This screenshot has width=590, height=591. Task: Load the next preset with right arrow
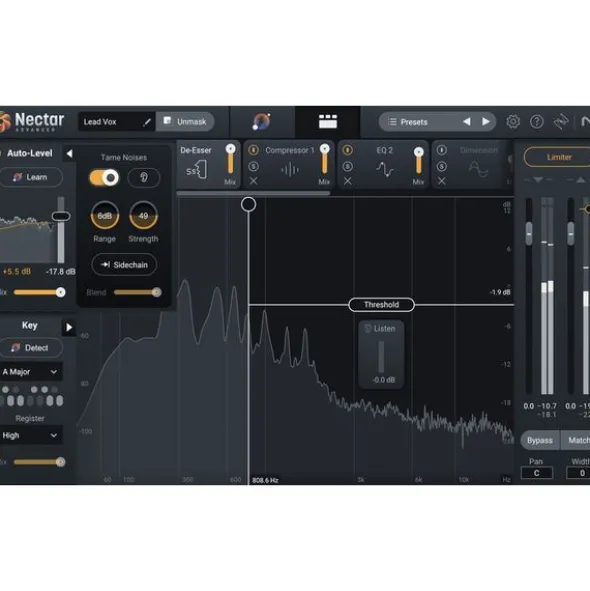coord(486,121)
